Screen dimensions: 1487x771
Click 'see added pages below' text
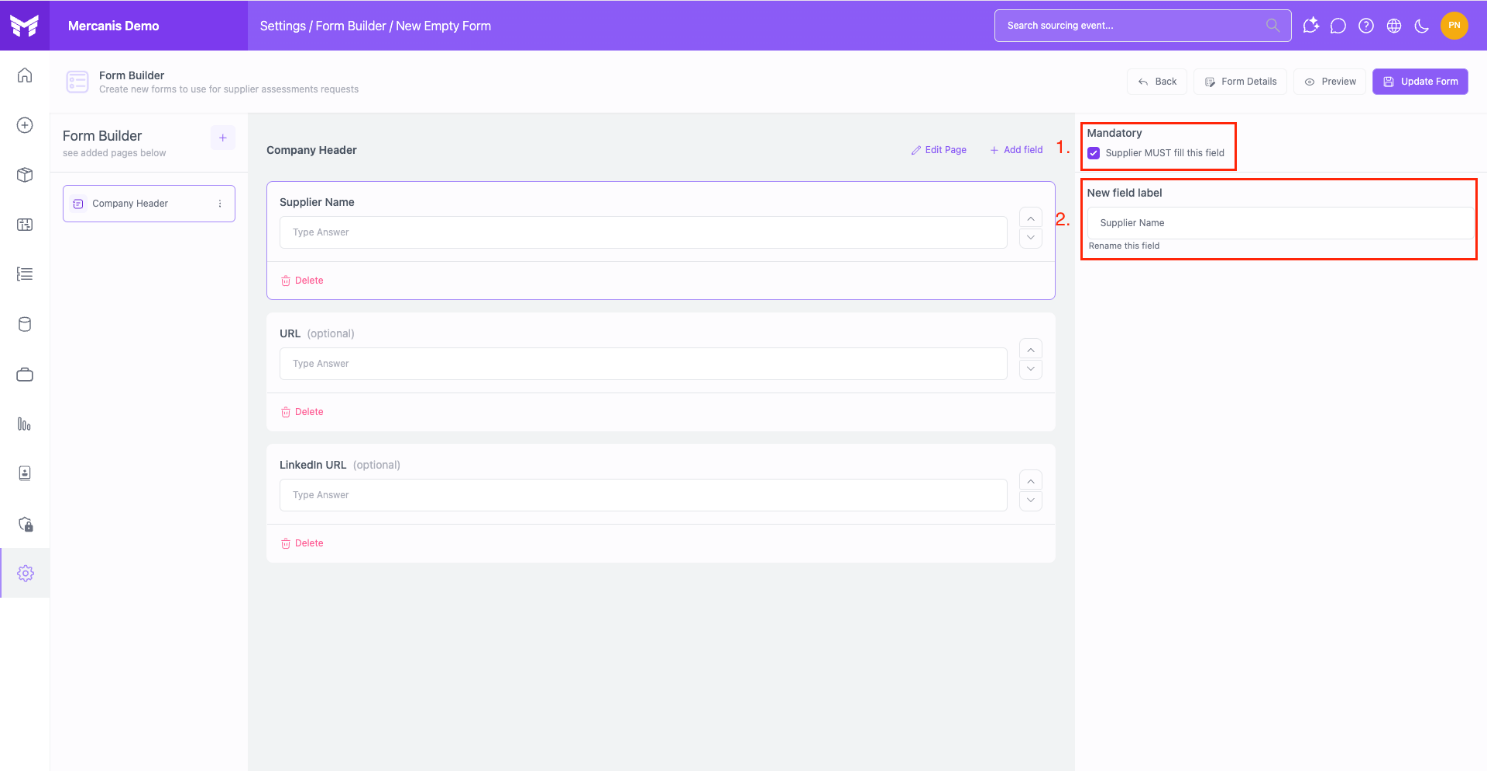(114, 153)
